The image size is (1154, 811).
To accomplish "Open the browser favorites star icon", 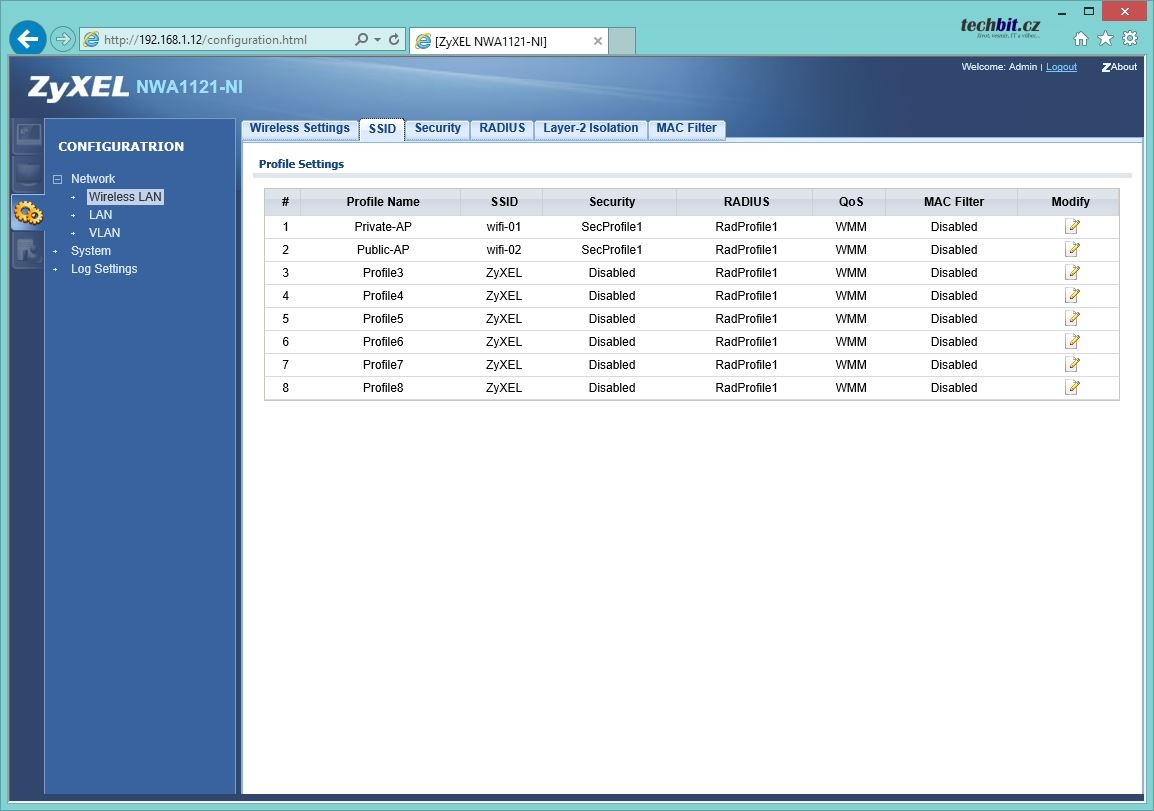I will (1105, 39).
